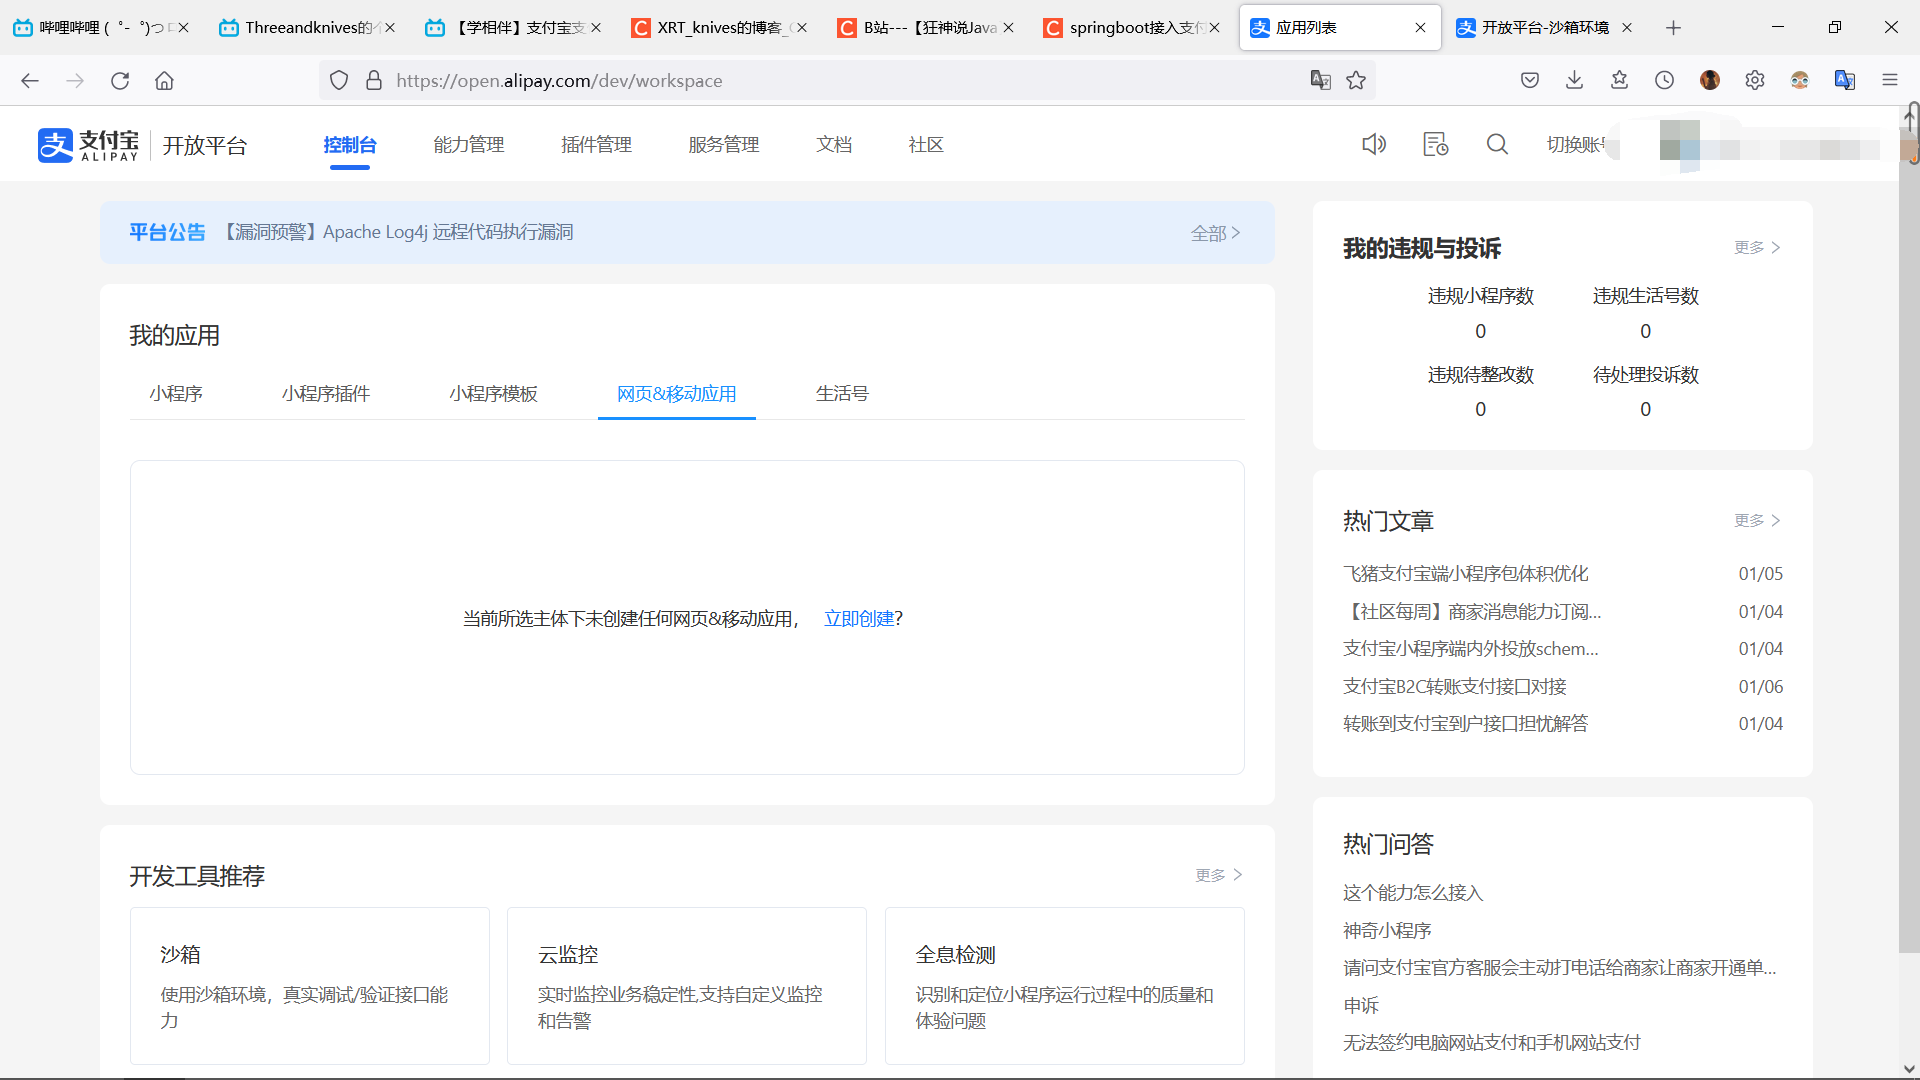
Task: Click the 立即创建 link
Action: [x=859, y=619]
